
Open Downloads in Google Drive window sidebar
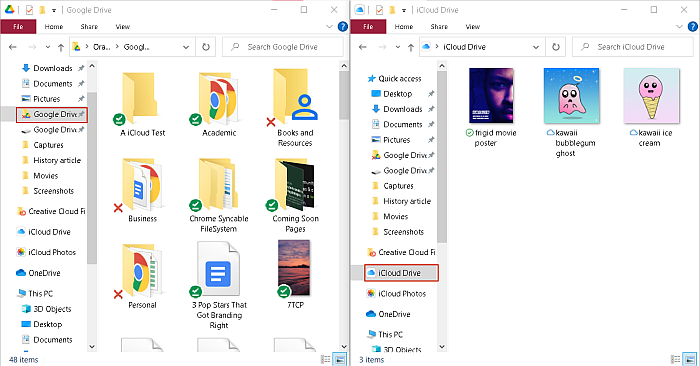coord(53,68)
